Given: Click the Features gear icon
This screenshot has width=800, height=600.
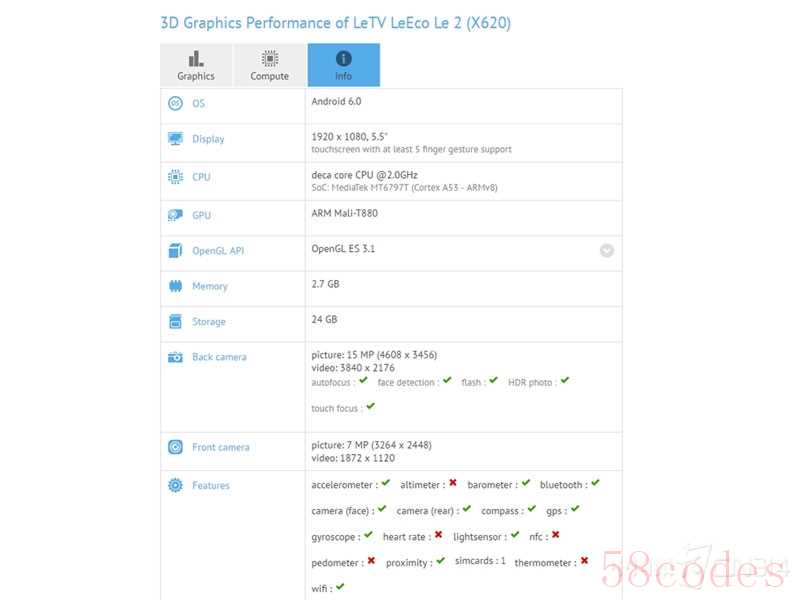Looking at the screenshot, I should point(175,485).
